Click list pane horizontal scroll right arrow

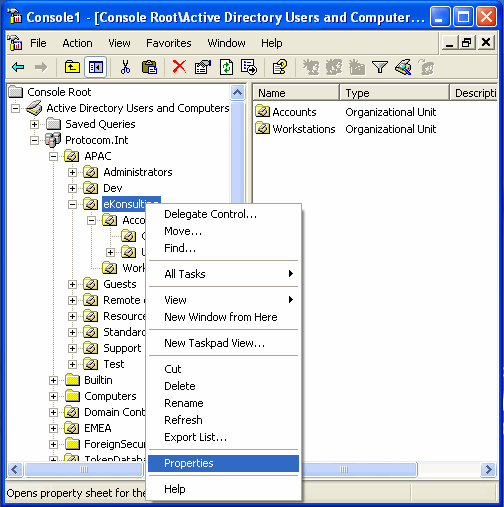489,470
